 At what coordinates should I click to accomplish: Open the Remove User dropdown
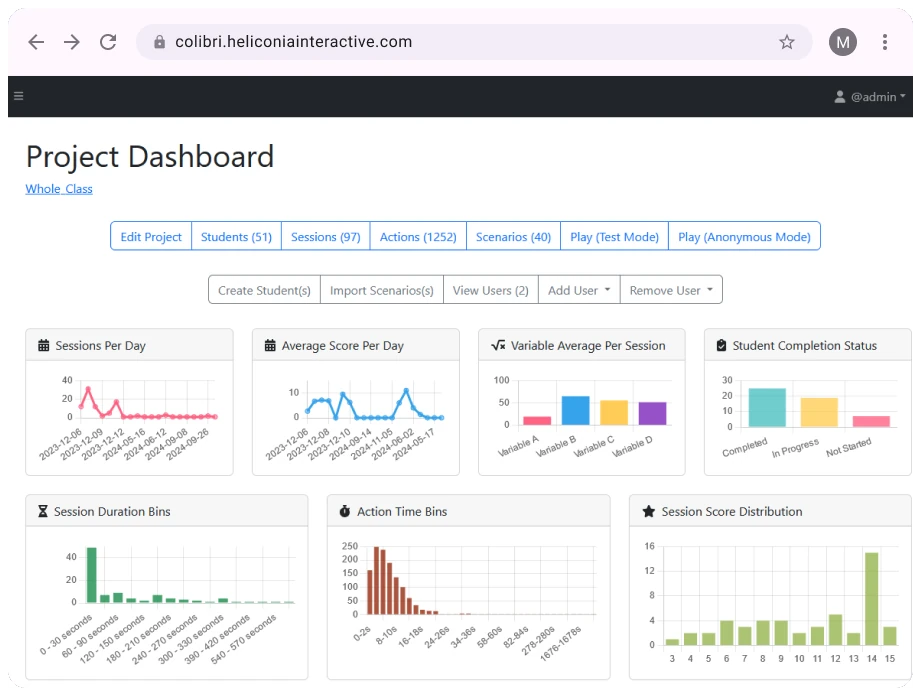click(670, 289)
